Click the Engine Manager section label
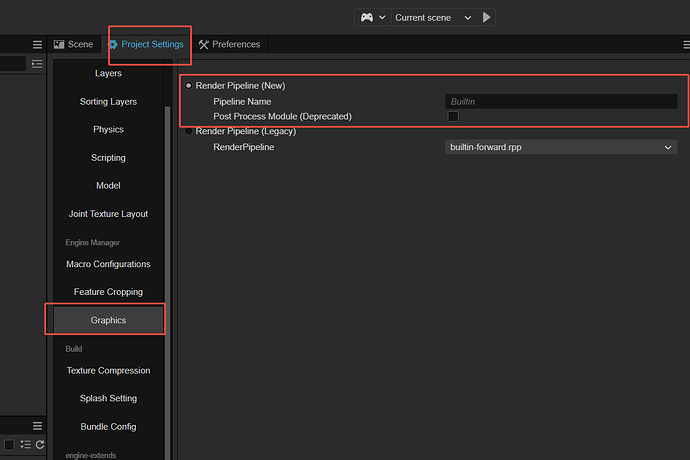 [92, 243]
